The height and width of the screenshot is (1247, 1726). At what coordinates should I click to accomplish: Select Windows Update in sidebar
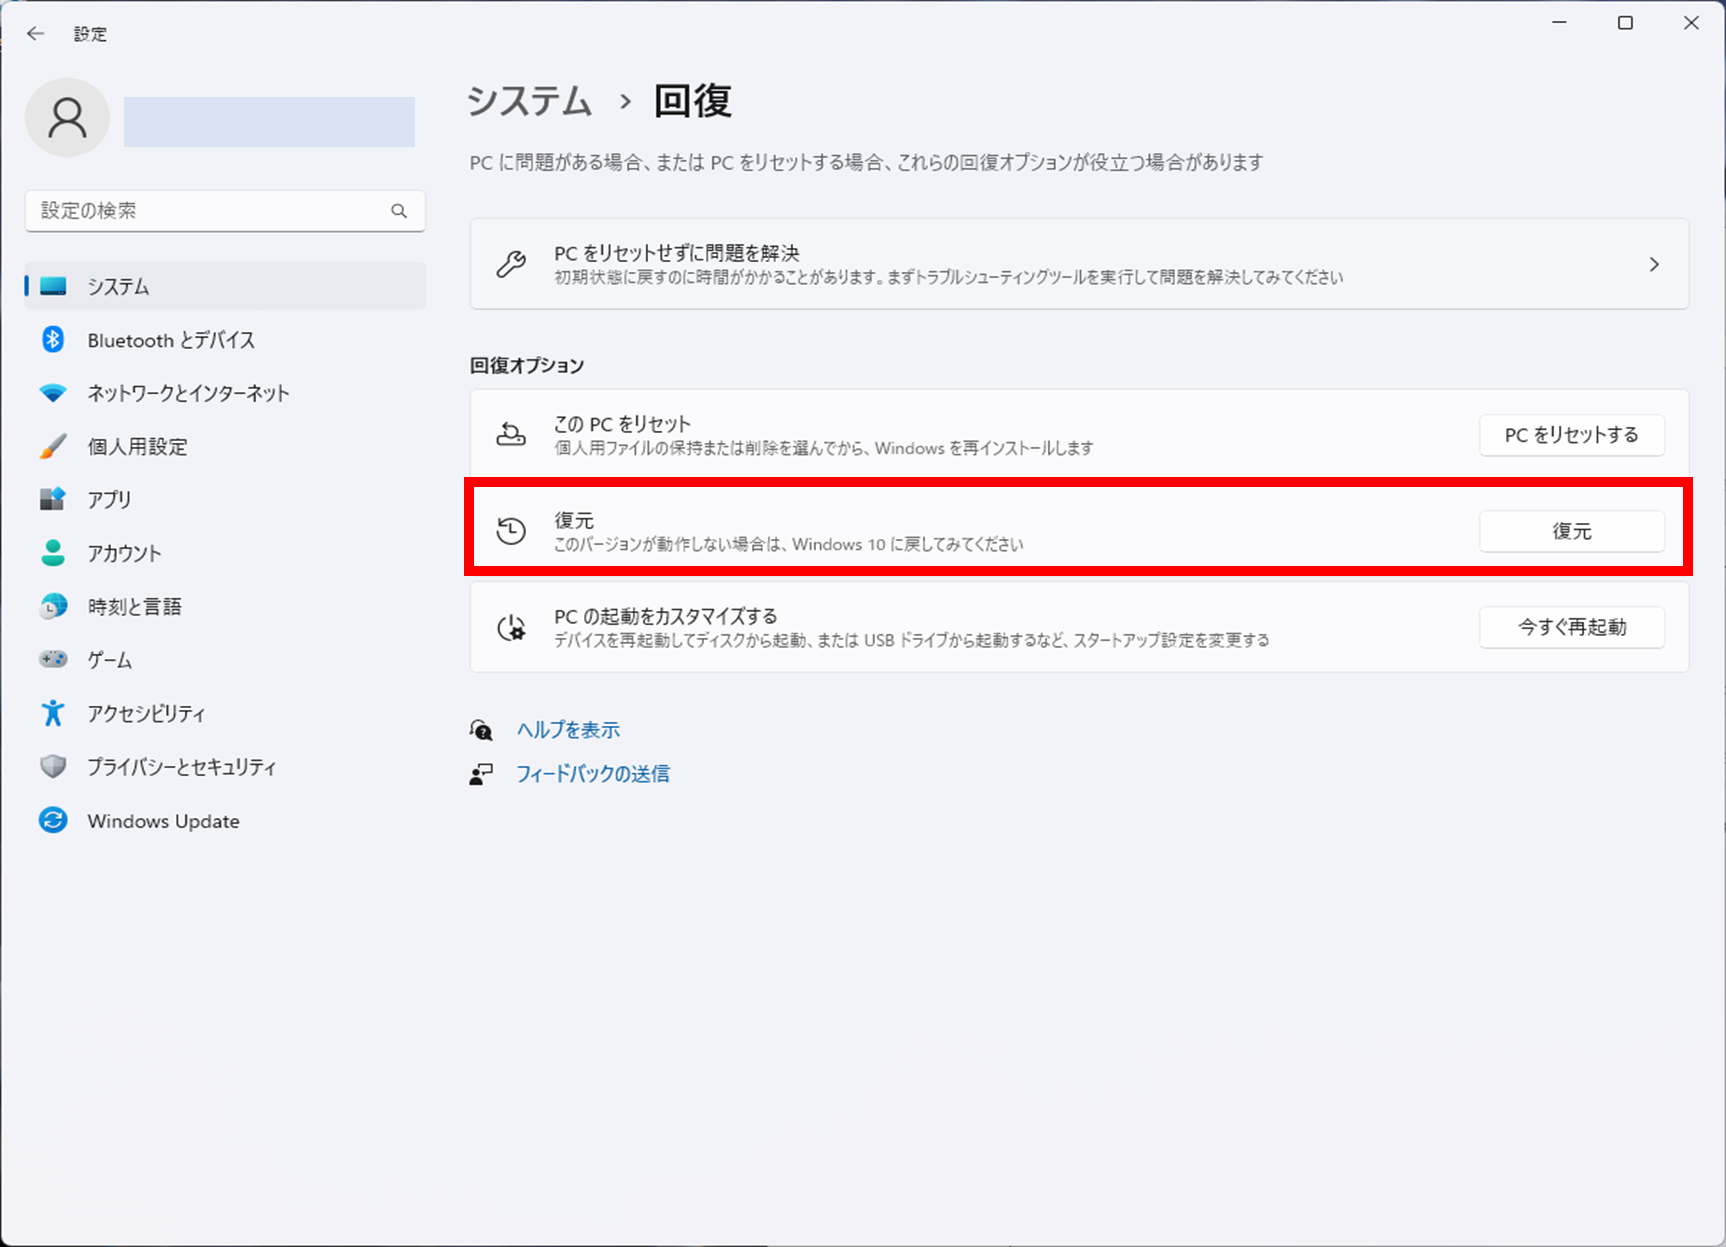coord(226,821)
